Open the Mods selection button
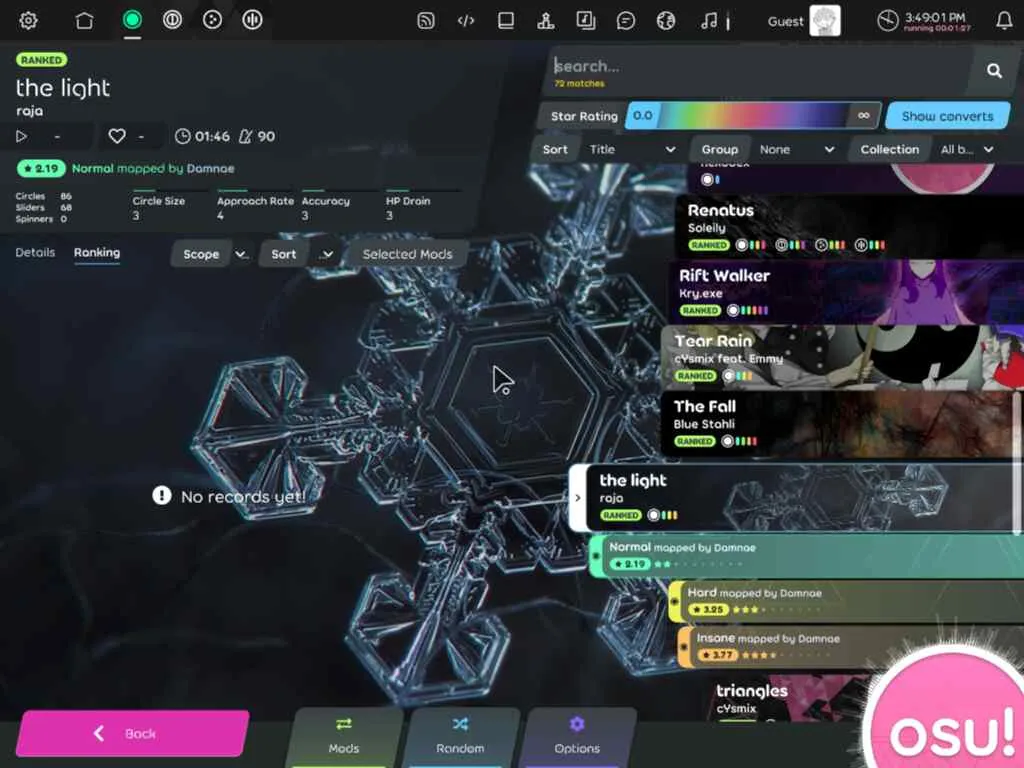Viewport: 1024px width, 768px height. pos(344,737)
